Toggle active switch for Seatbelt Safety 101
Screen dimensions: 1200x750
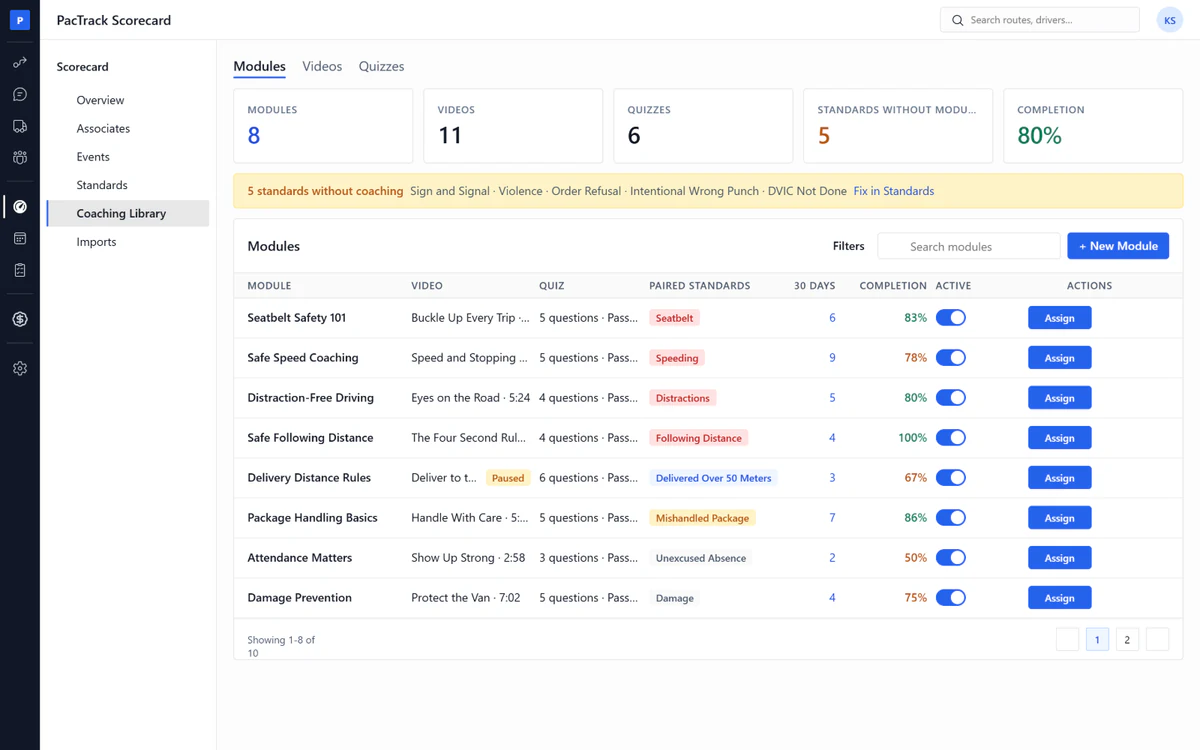(951, 318)
